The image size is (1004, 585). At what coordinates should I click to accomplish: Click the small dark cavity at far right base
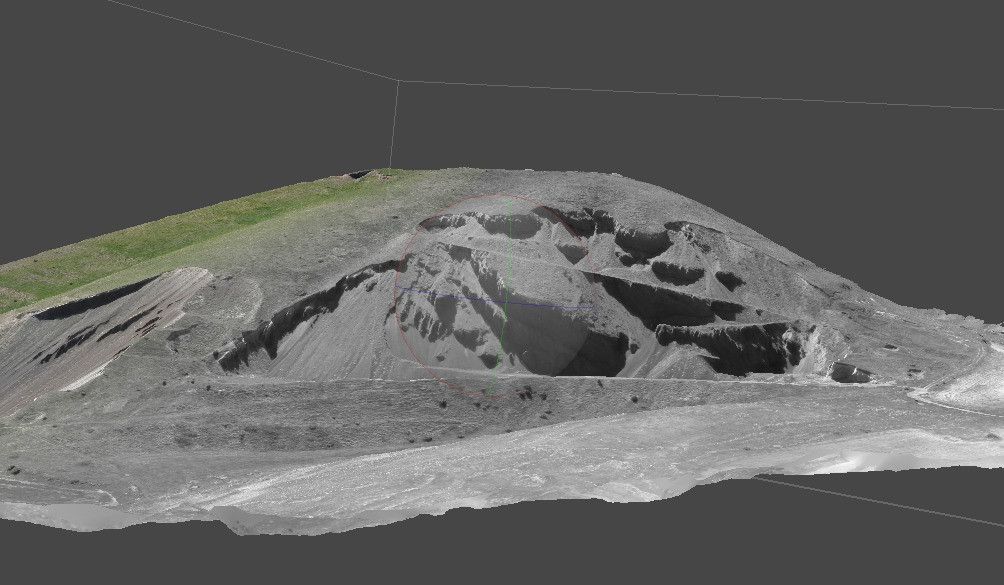848,373
